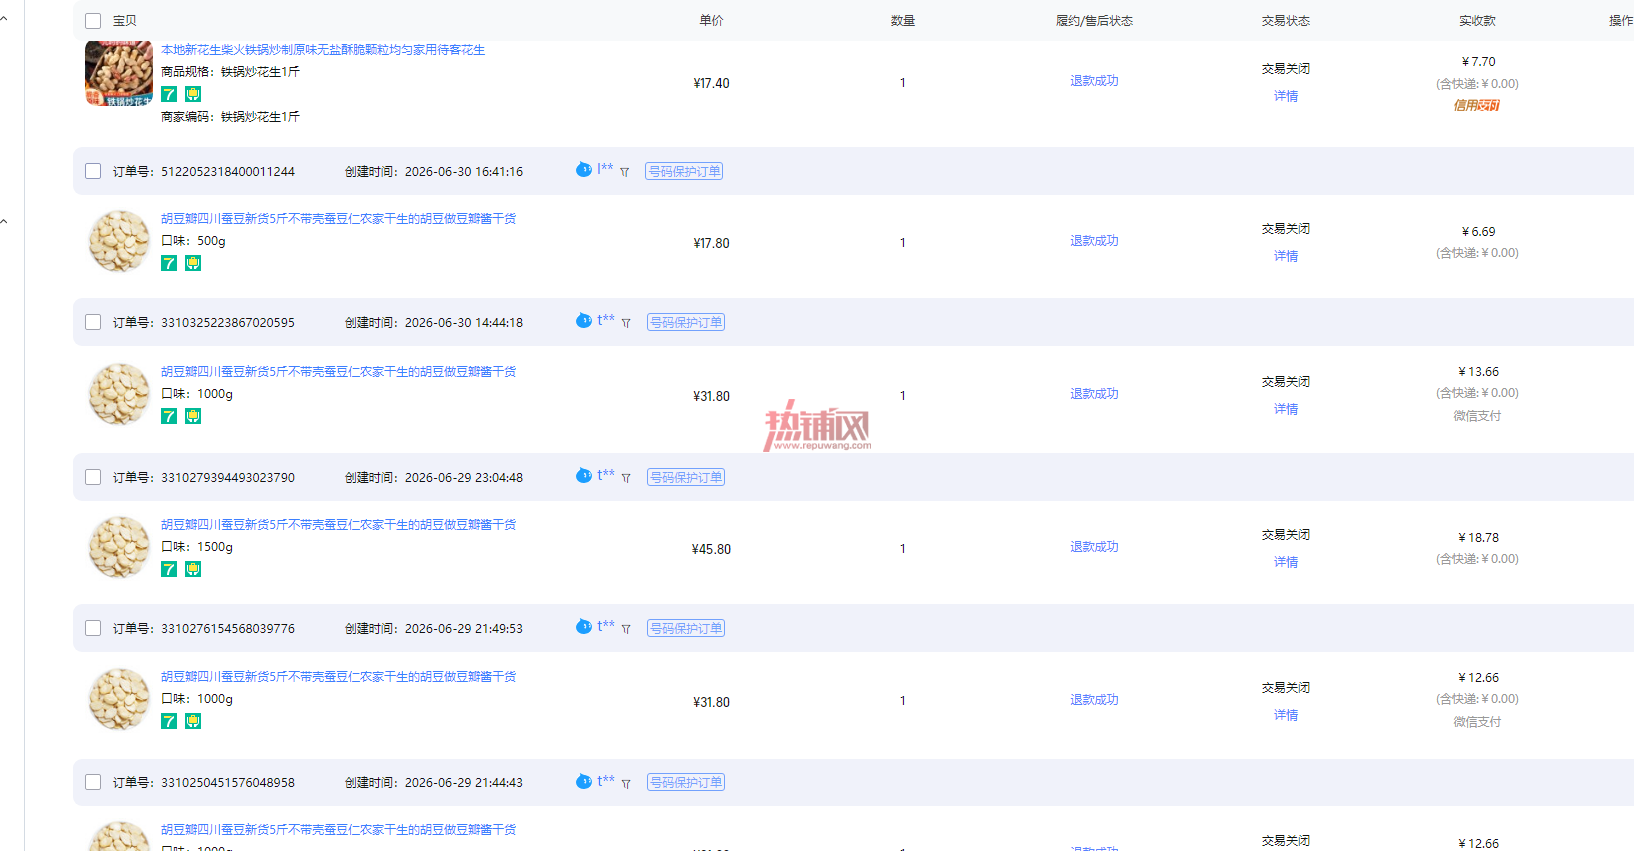The width and height of the screenshot is (1634, 851).
Task: Open broad bean product title link for 1000g ¥13.66 order
Action: click(338, 371)
